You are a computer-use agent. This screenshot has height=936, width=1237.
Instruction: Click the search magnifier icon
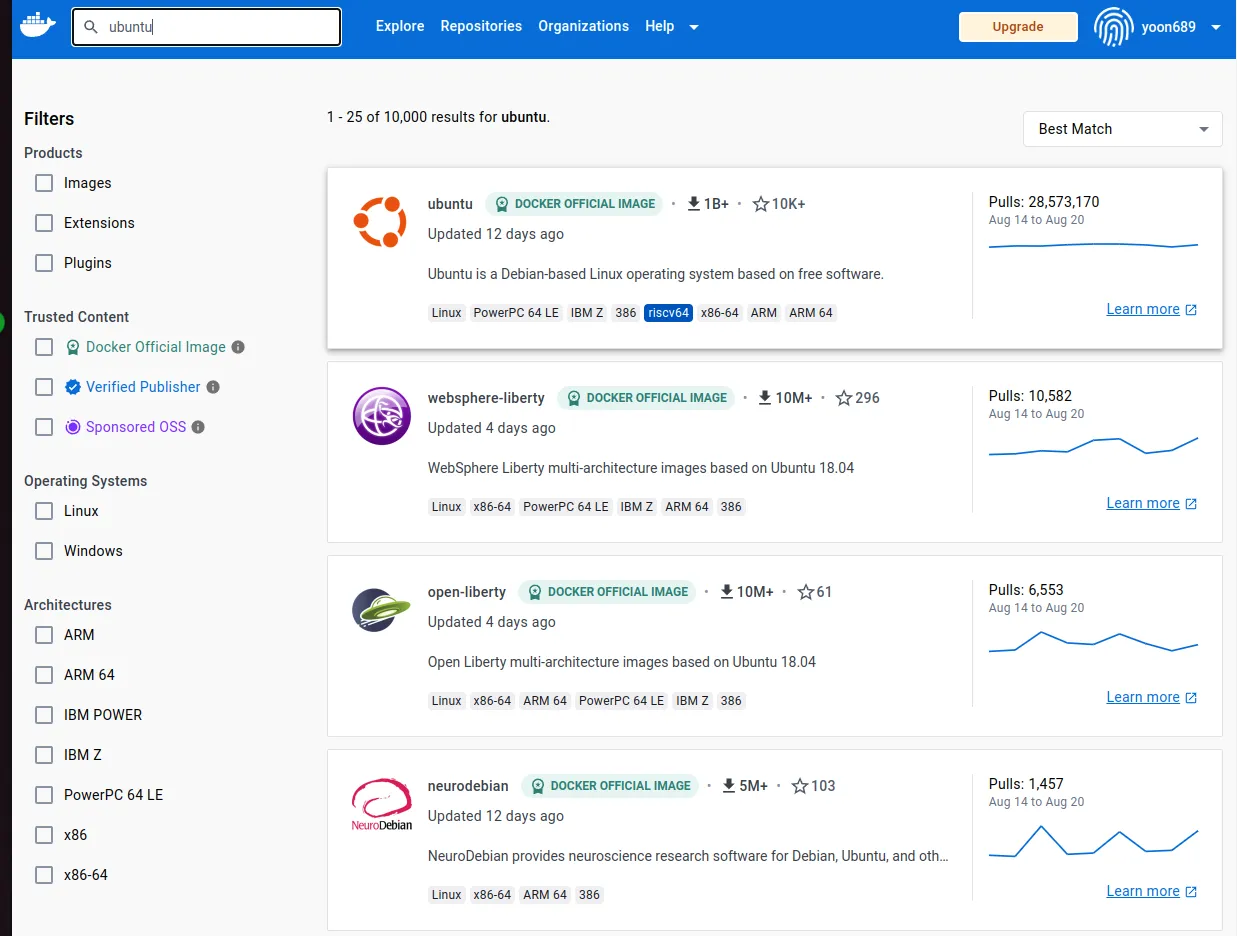[91, 27]
